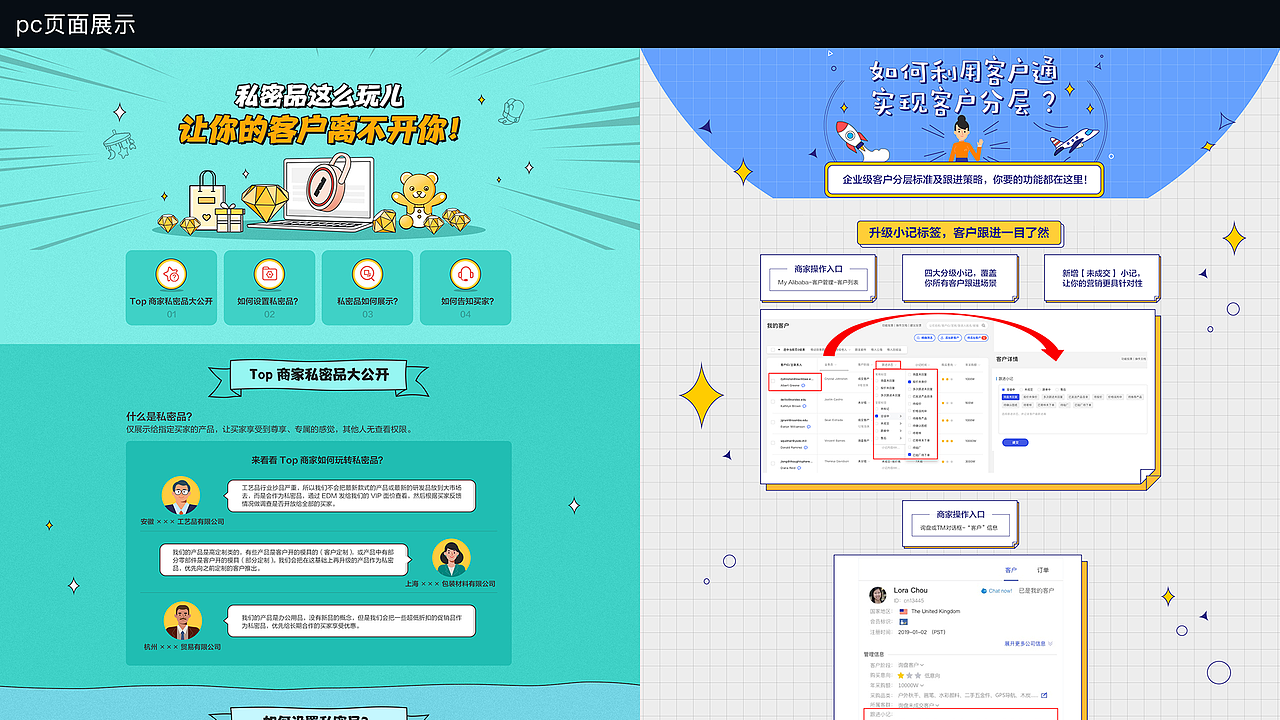Image resolution: width=1280 pixels, height=720 pixels.
Task: Open the 客户阶段 dropdown showing 询盘客户
Action: 912,665
